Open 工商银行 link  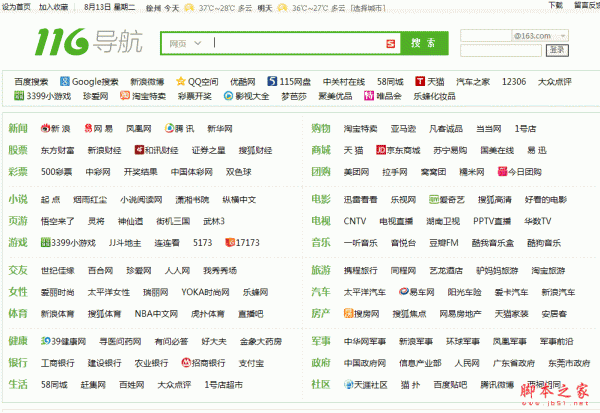point(57,363)
